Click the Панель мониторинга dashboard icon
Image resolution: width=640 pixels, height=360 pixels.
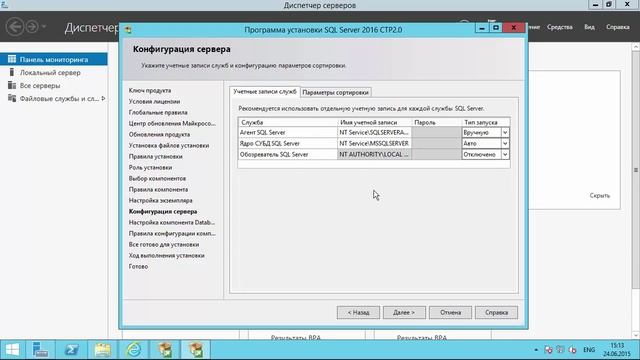pyautogui.click(x=12, y=59)
